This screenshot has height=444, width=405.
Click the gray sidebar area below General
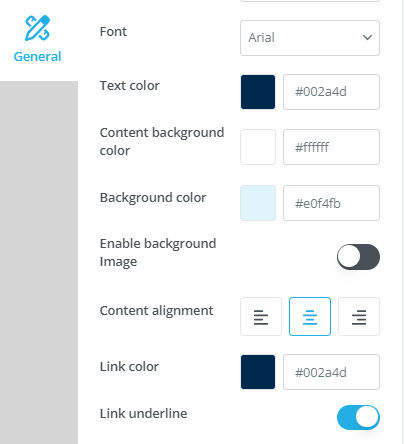click(x=39, y=262)
